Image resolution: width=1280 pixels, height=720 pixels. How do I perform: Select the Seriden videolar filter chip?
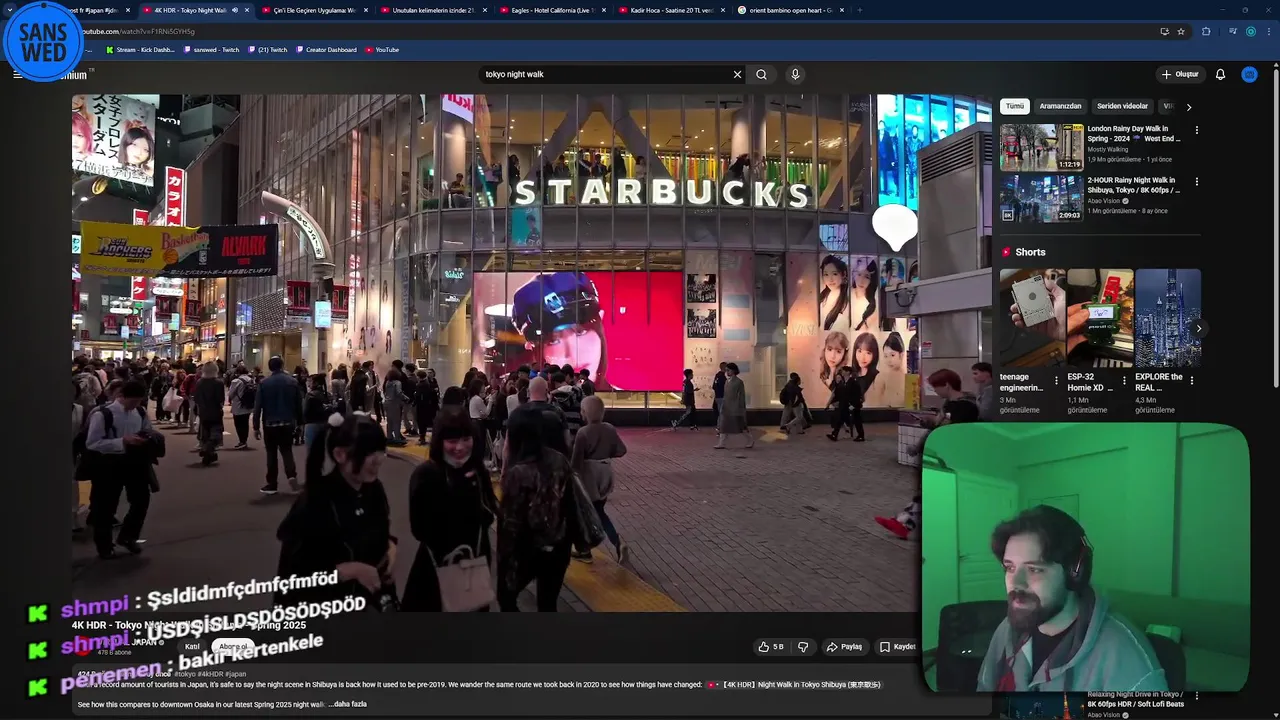(x=1122, y=106)
